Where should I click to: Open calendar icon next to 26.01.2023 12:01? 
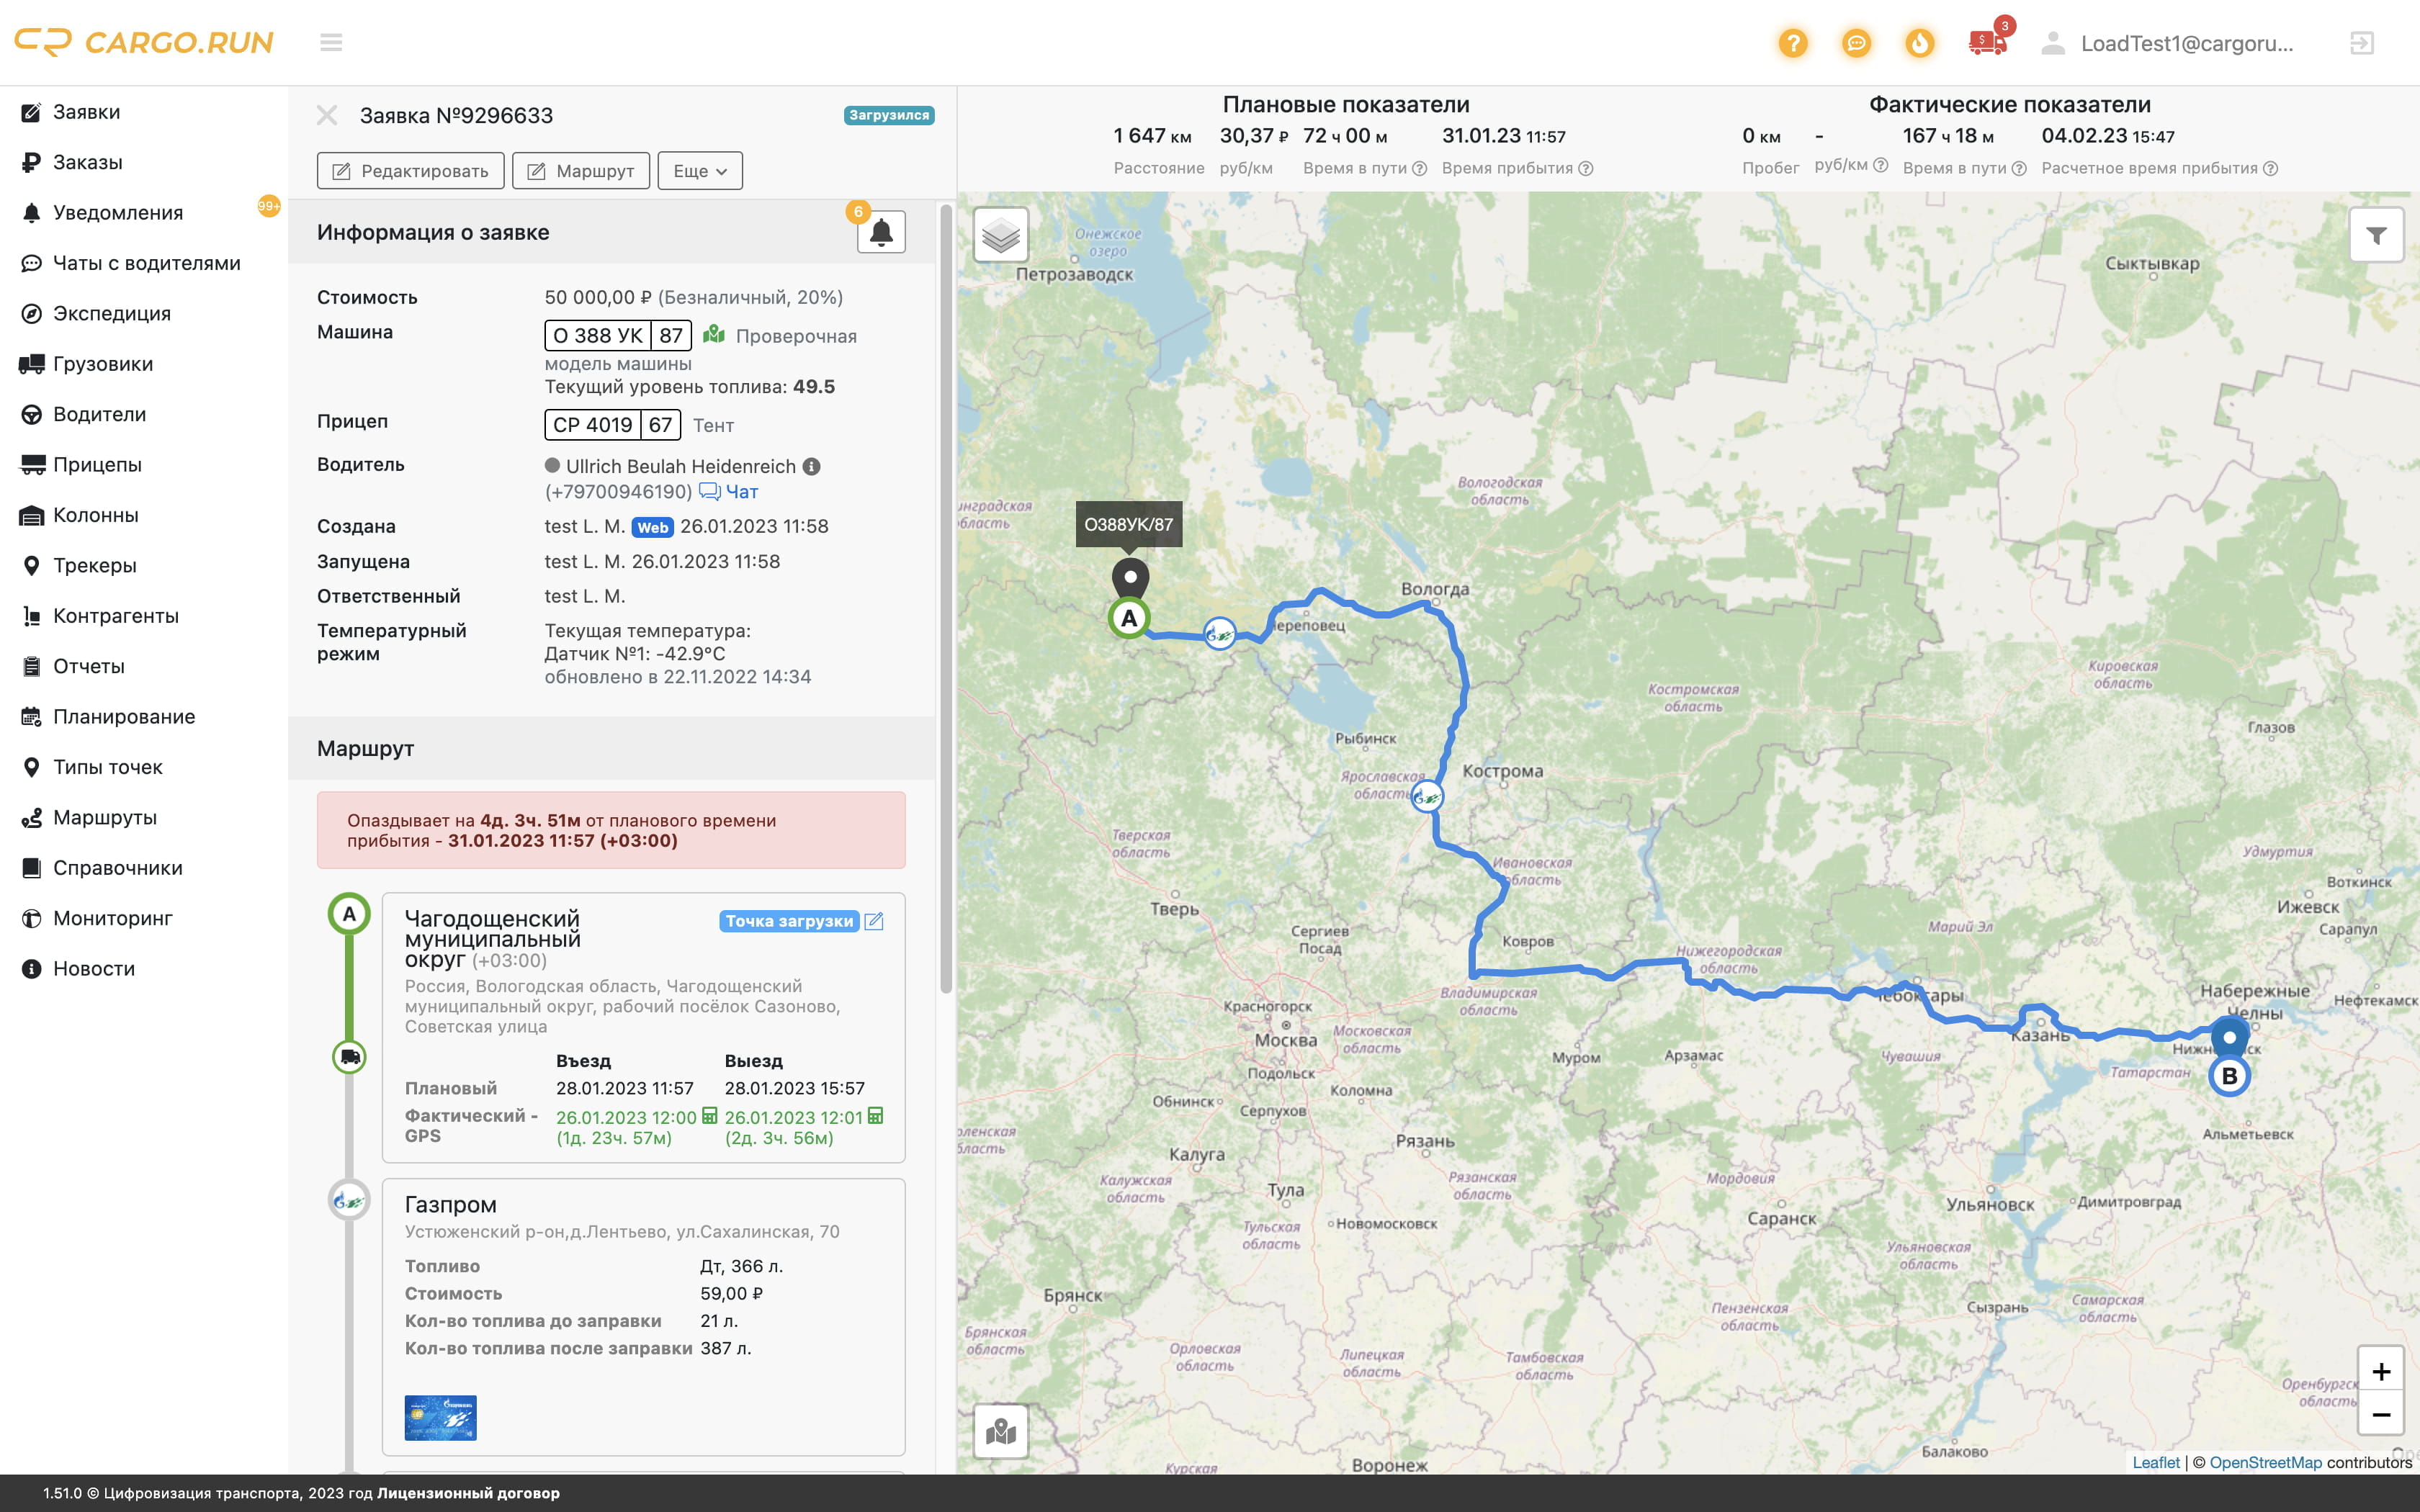875,1116
